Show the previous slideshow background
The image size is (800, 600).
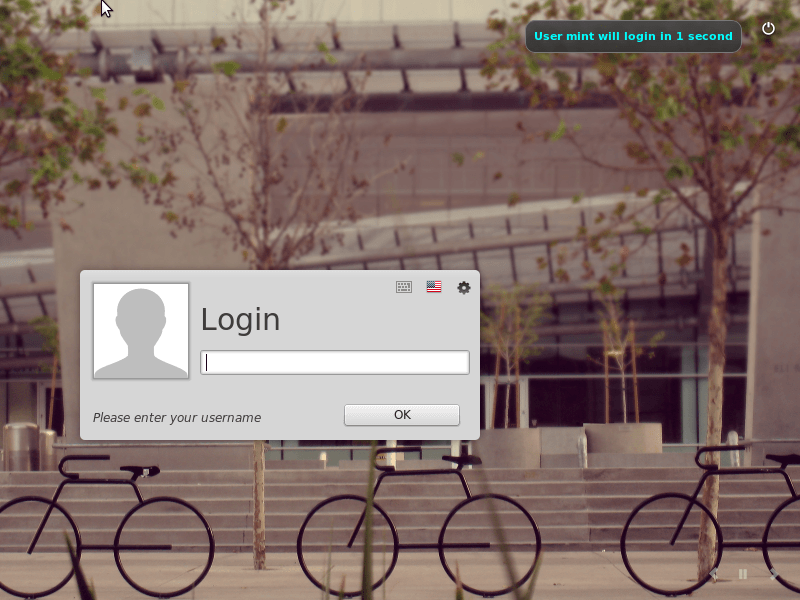(713, 574)
